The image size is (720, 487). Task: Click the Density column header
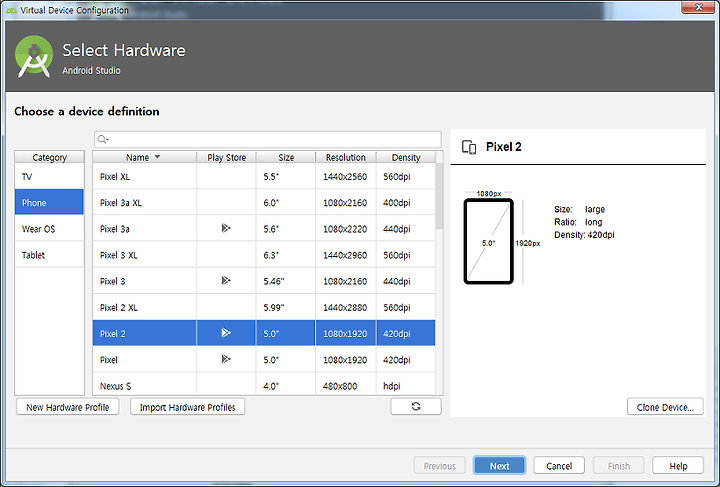click(x=406, y=157)
